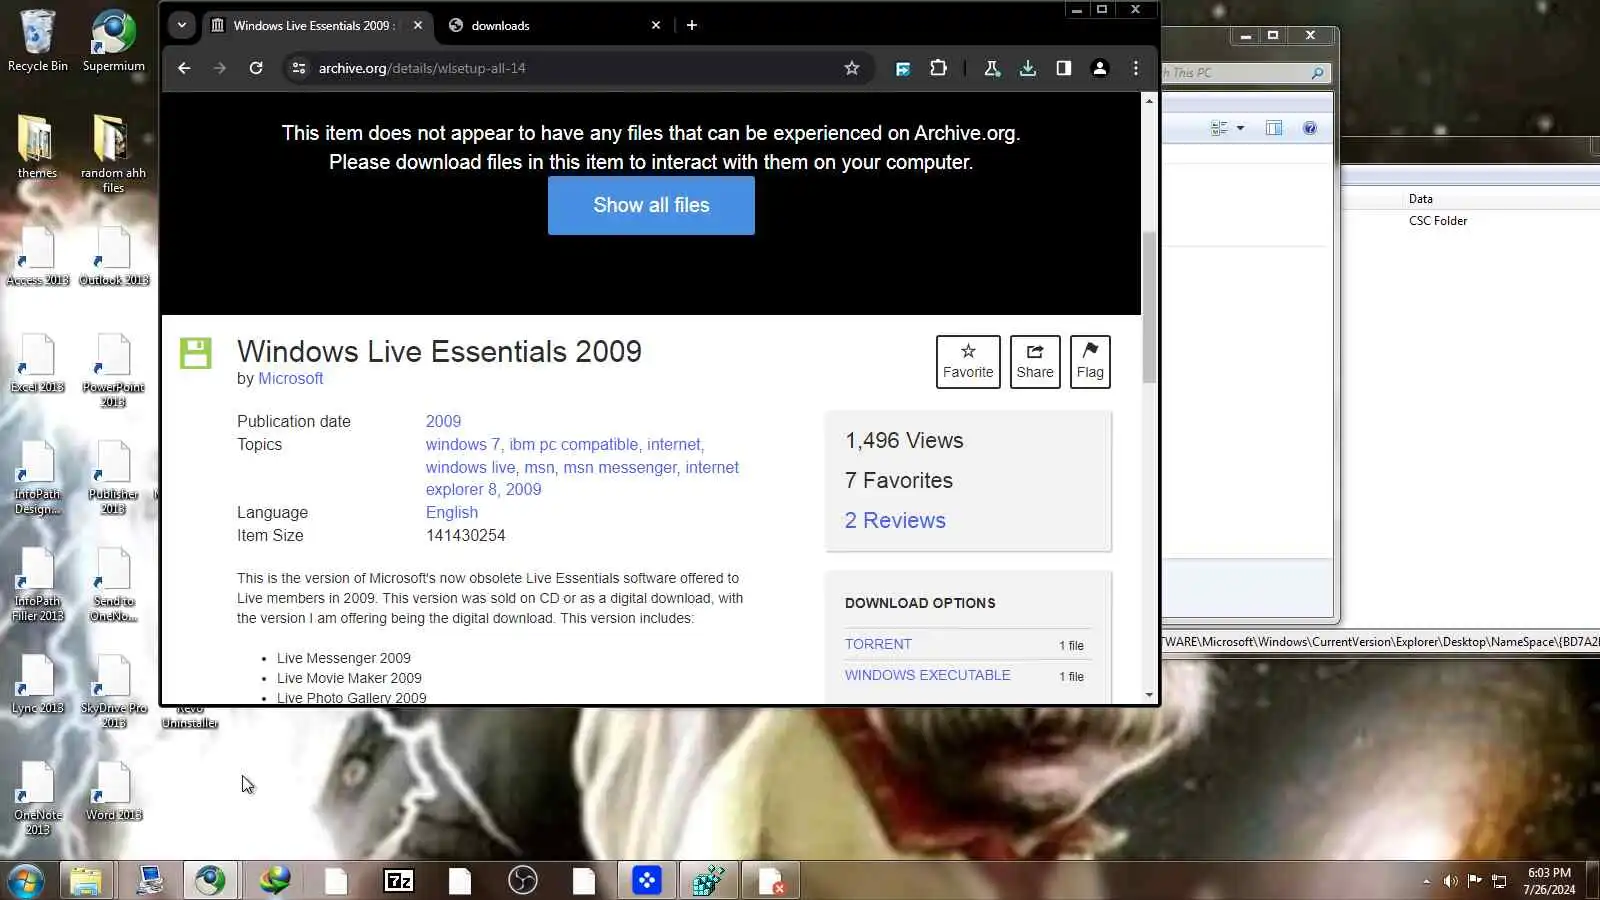Follow the publication date 2009 link
This screenshot has width=1600, height=900.
(443, 422)
